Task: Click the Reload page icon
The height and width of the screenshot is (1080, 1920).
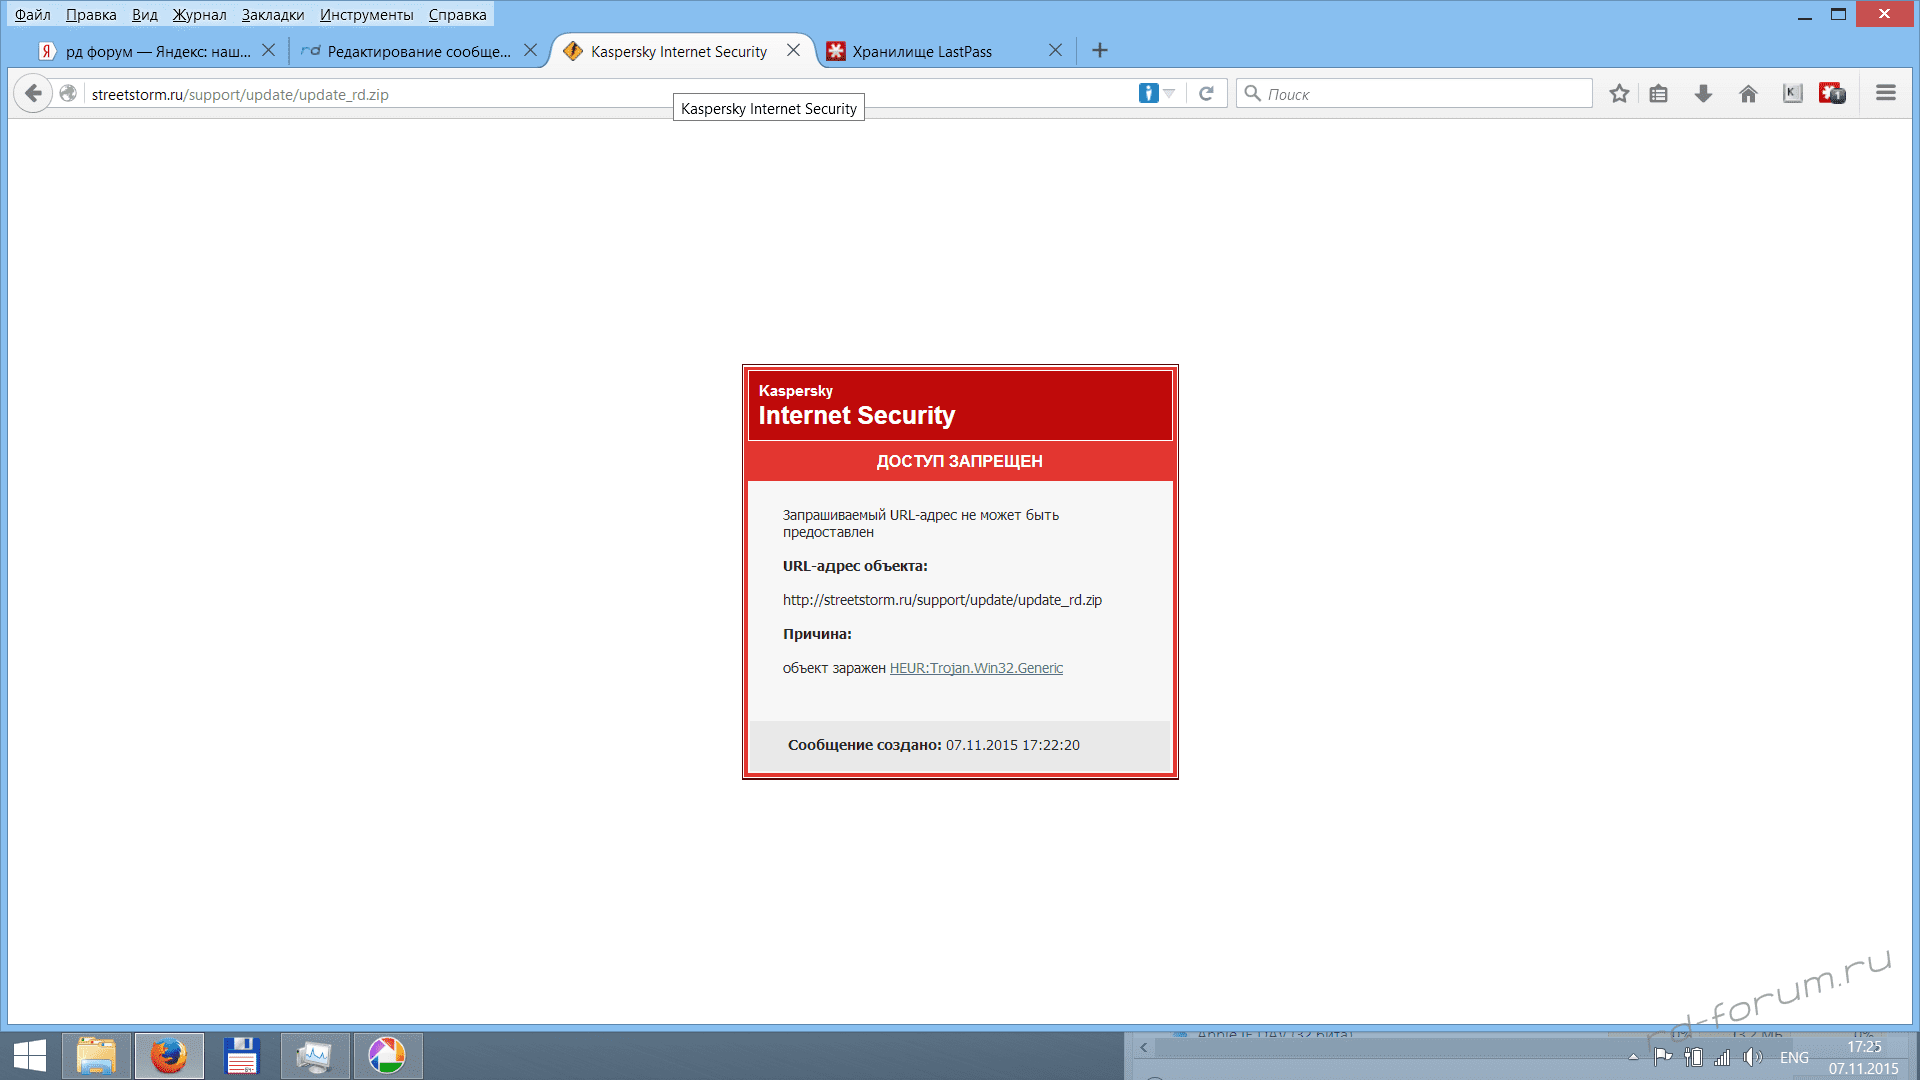Action: pos(1206,94)
